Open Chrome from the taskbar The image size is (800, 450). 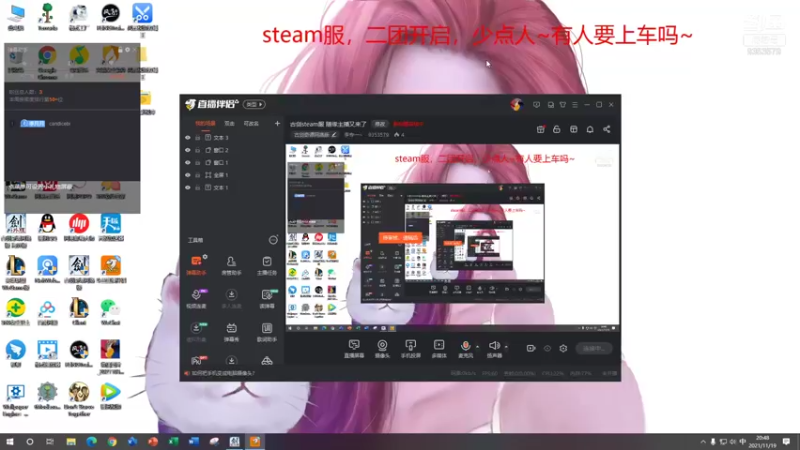click(112, 441)
